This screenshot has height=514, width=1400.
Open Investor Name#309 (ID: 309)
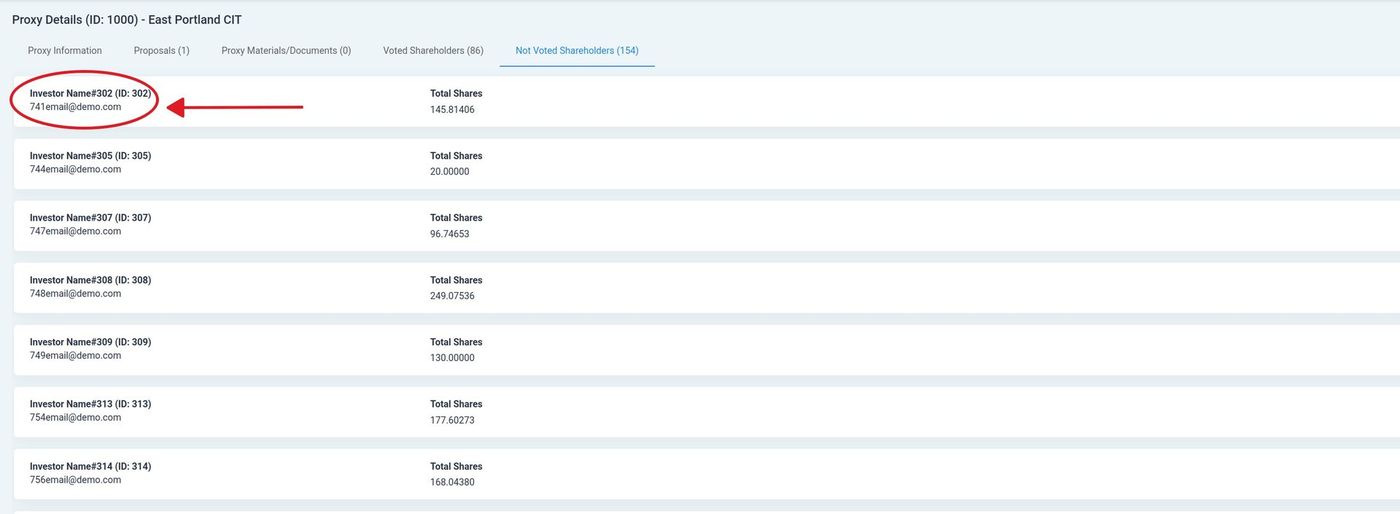pos(90,342)
